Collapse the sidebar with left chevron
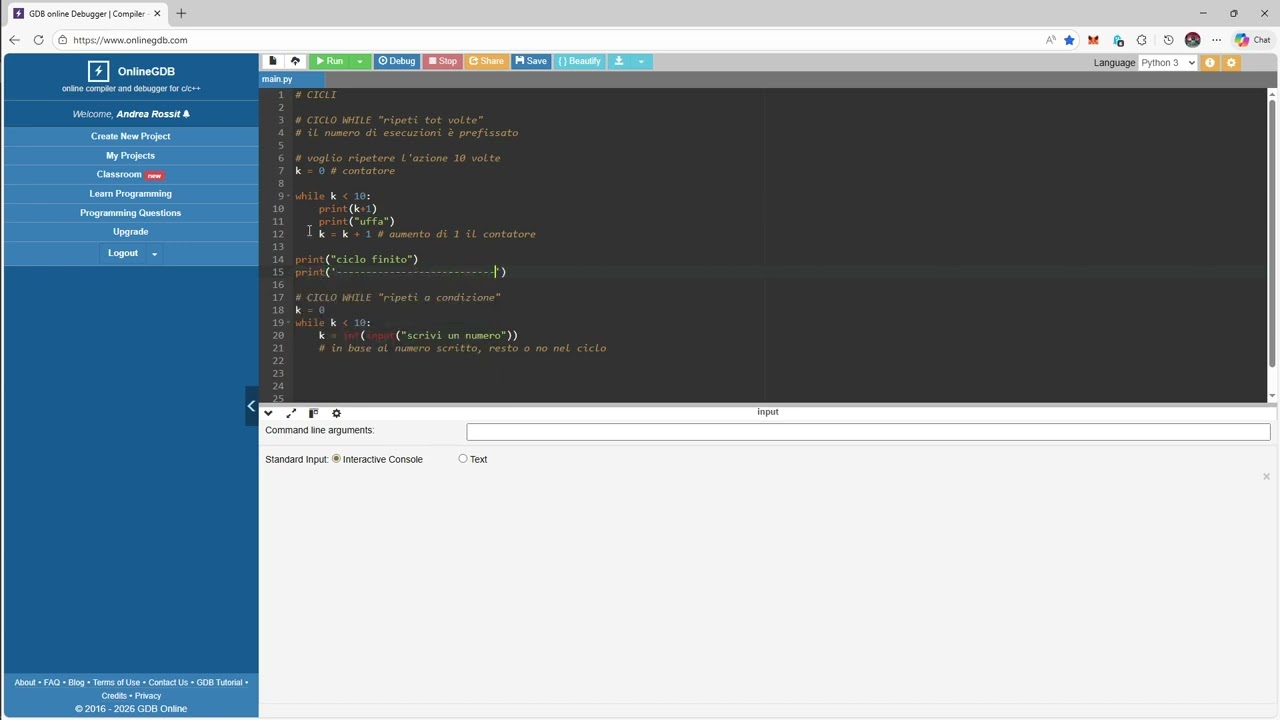The width and height of the screenshot is (1280, 720). [x=251, y=405]
